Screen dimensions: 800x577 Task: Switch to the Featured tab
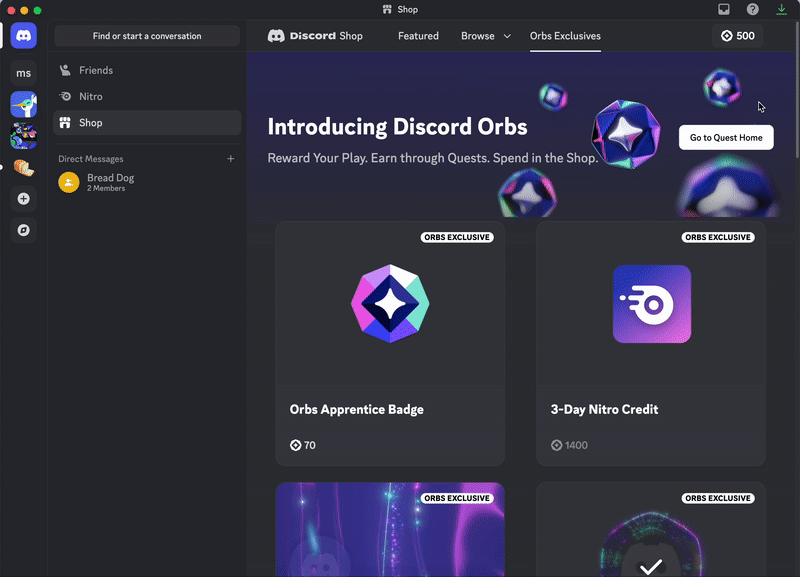tap(418, 35)
